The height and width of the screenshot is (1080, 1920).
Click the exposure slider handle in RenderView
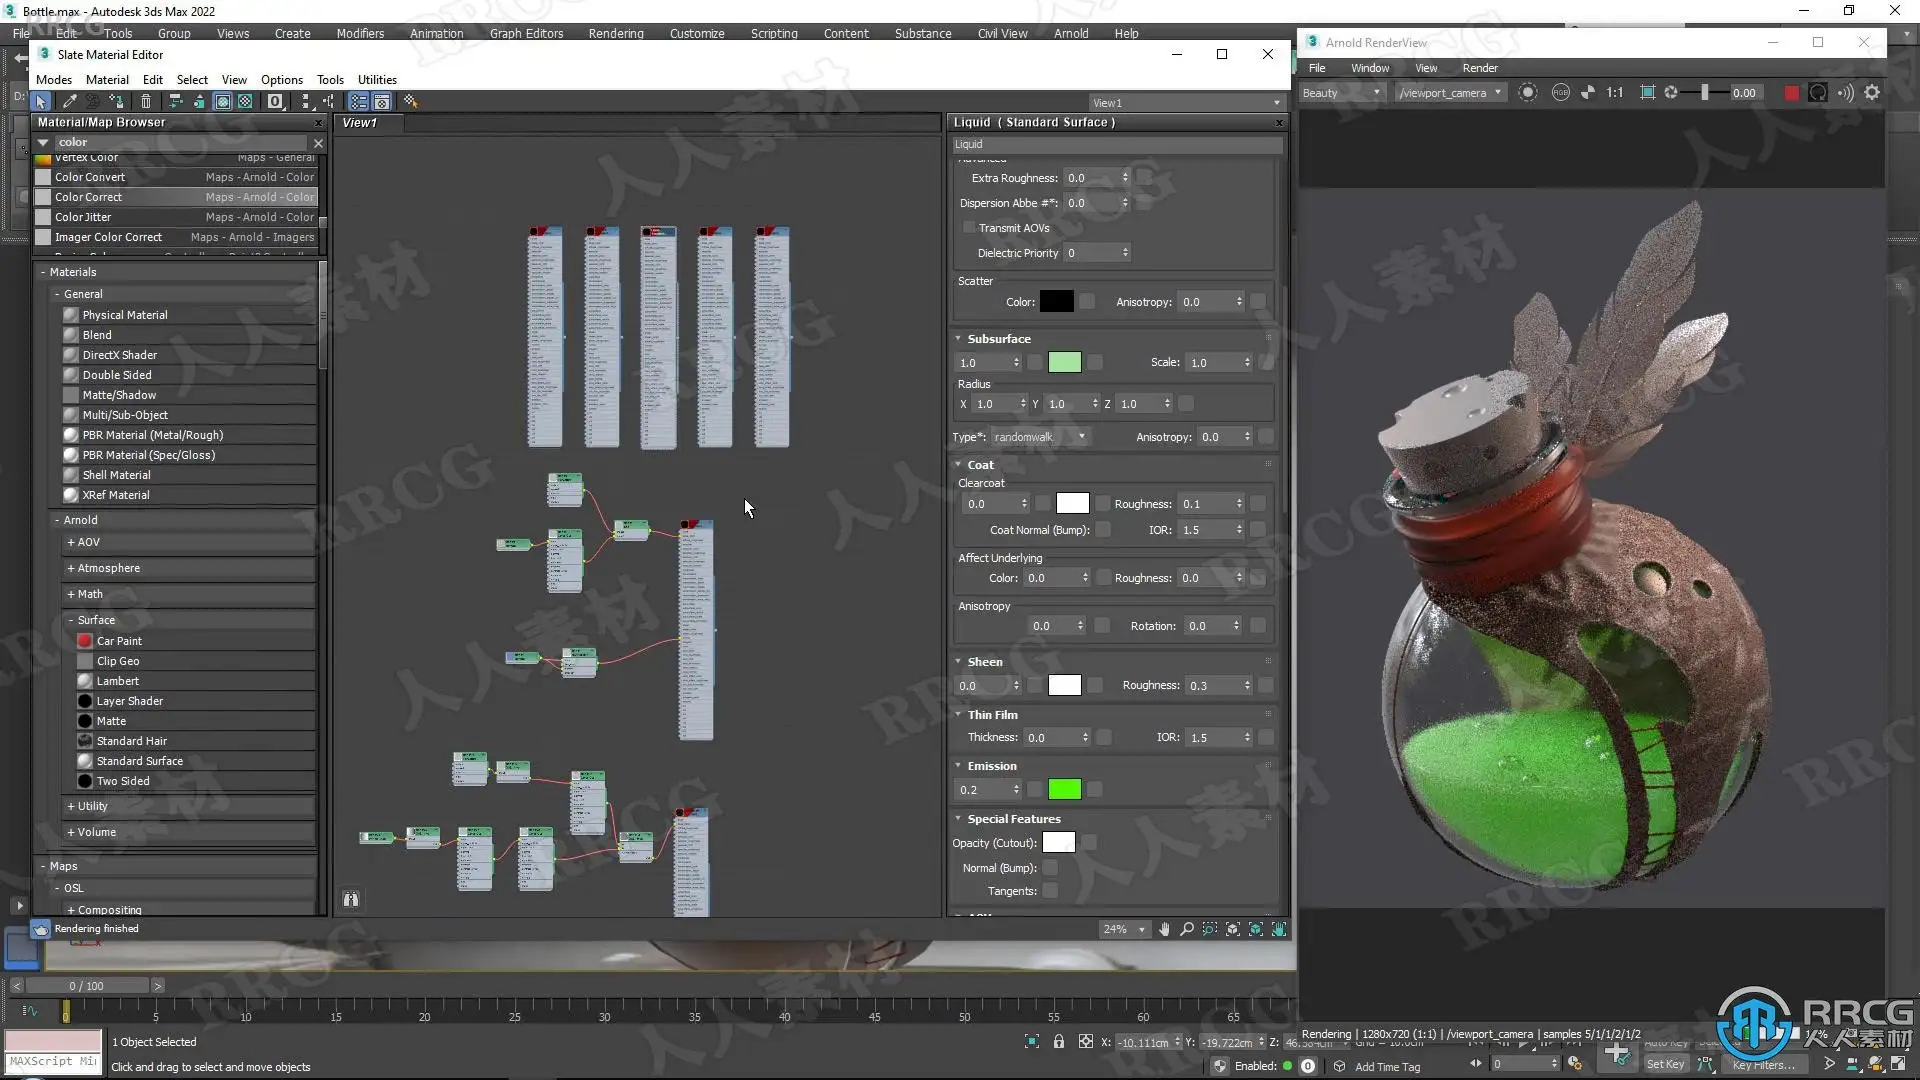tap(1704, 92)
